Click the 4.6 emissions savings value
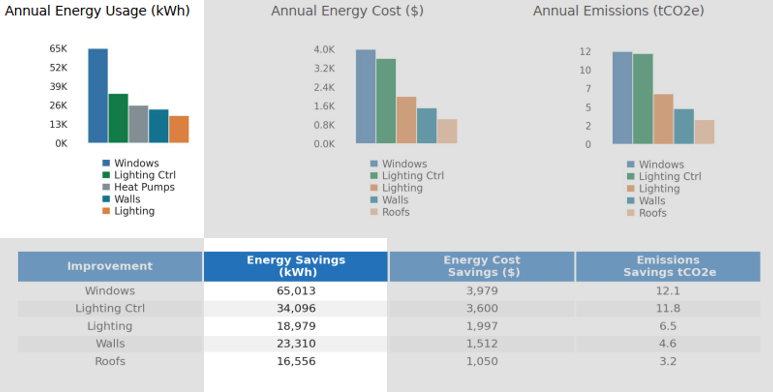Screen dimensions: 773x392 coord(668,344)
